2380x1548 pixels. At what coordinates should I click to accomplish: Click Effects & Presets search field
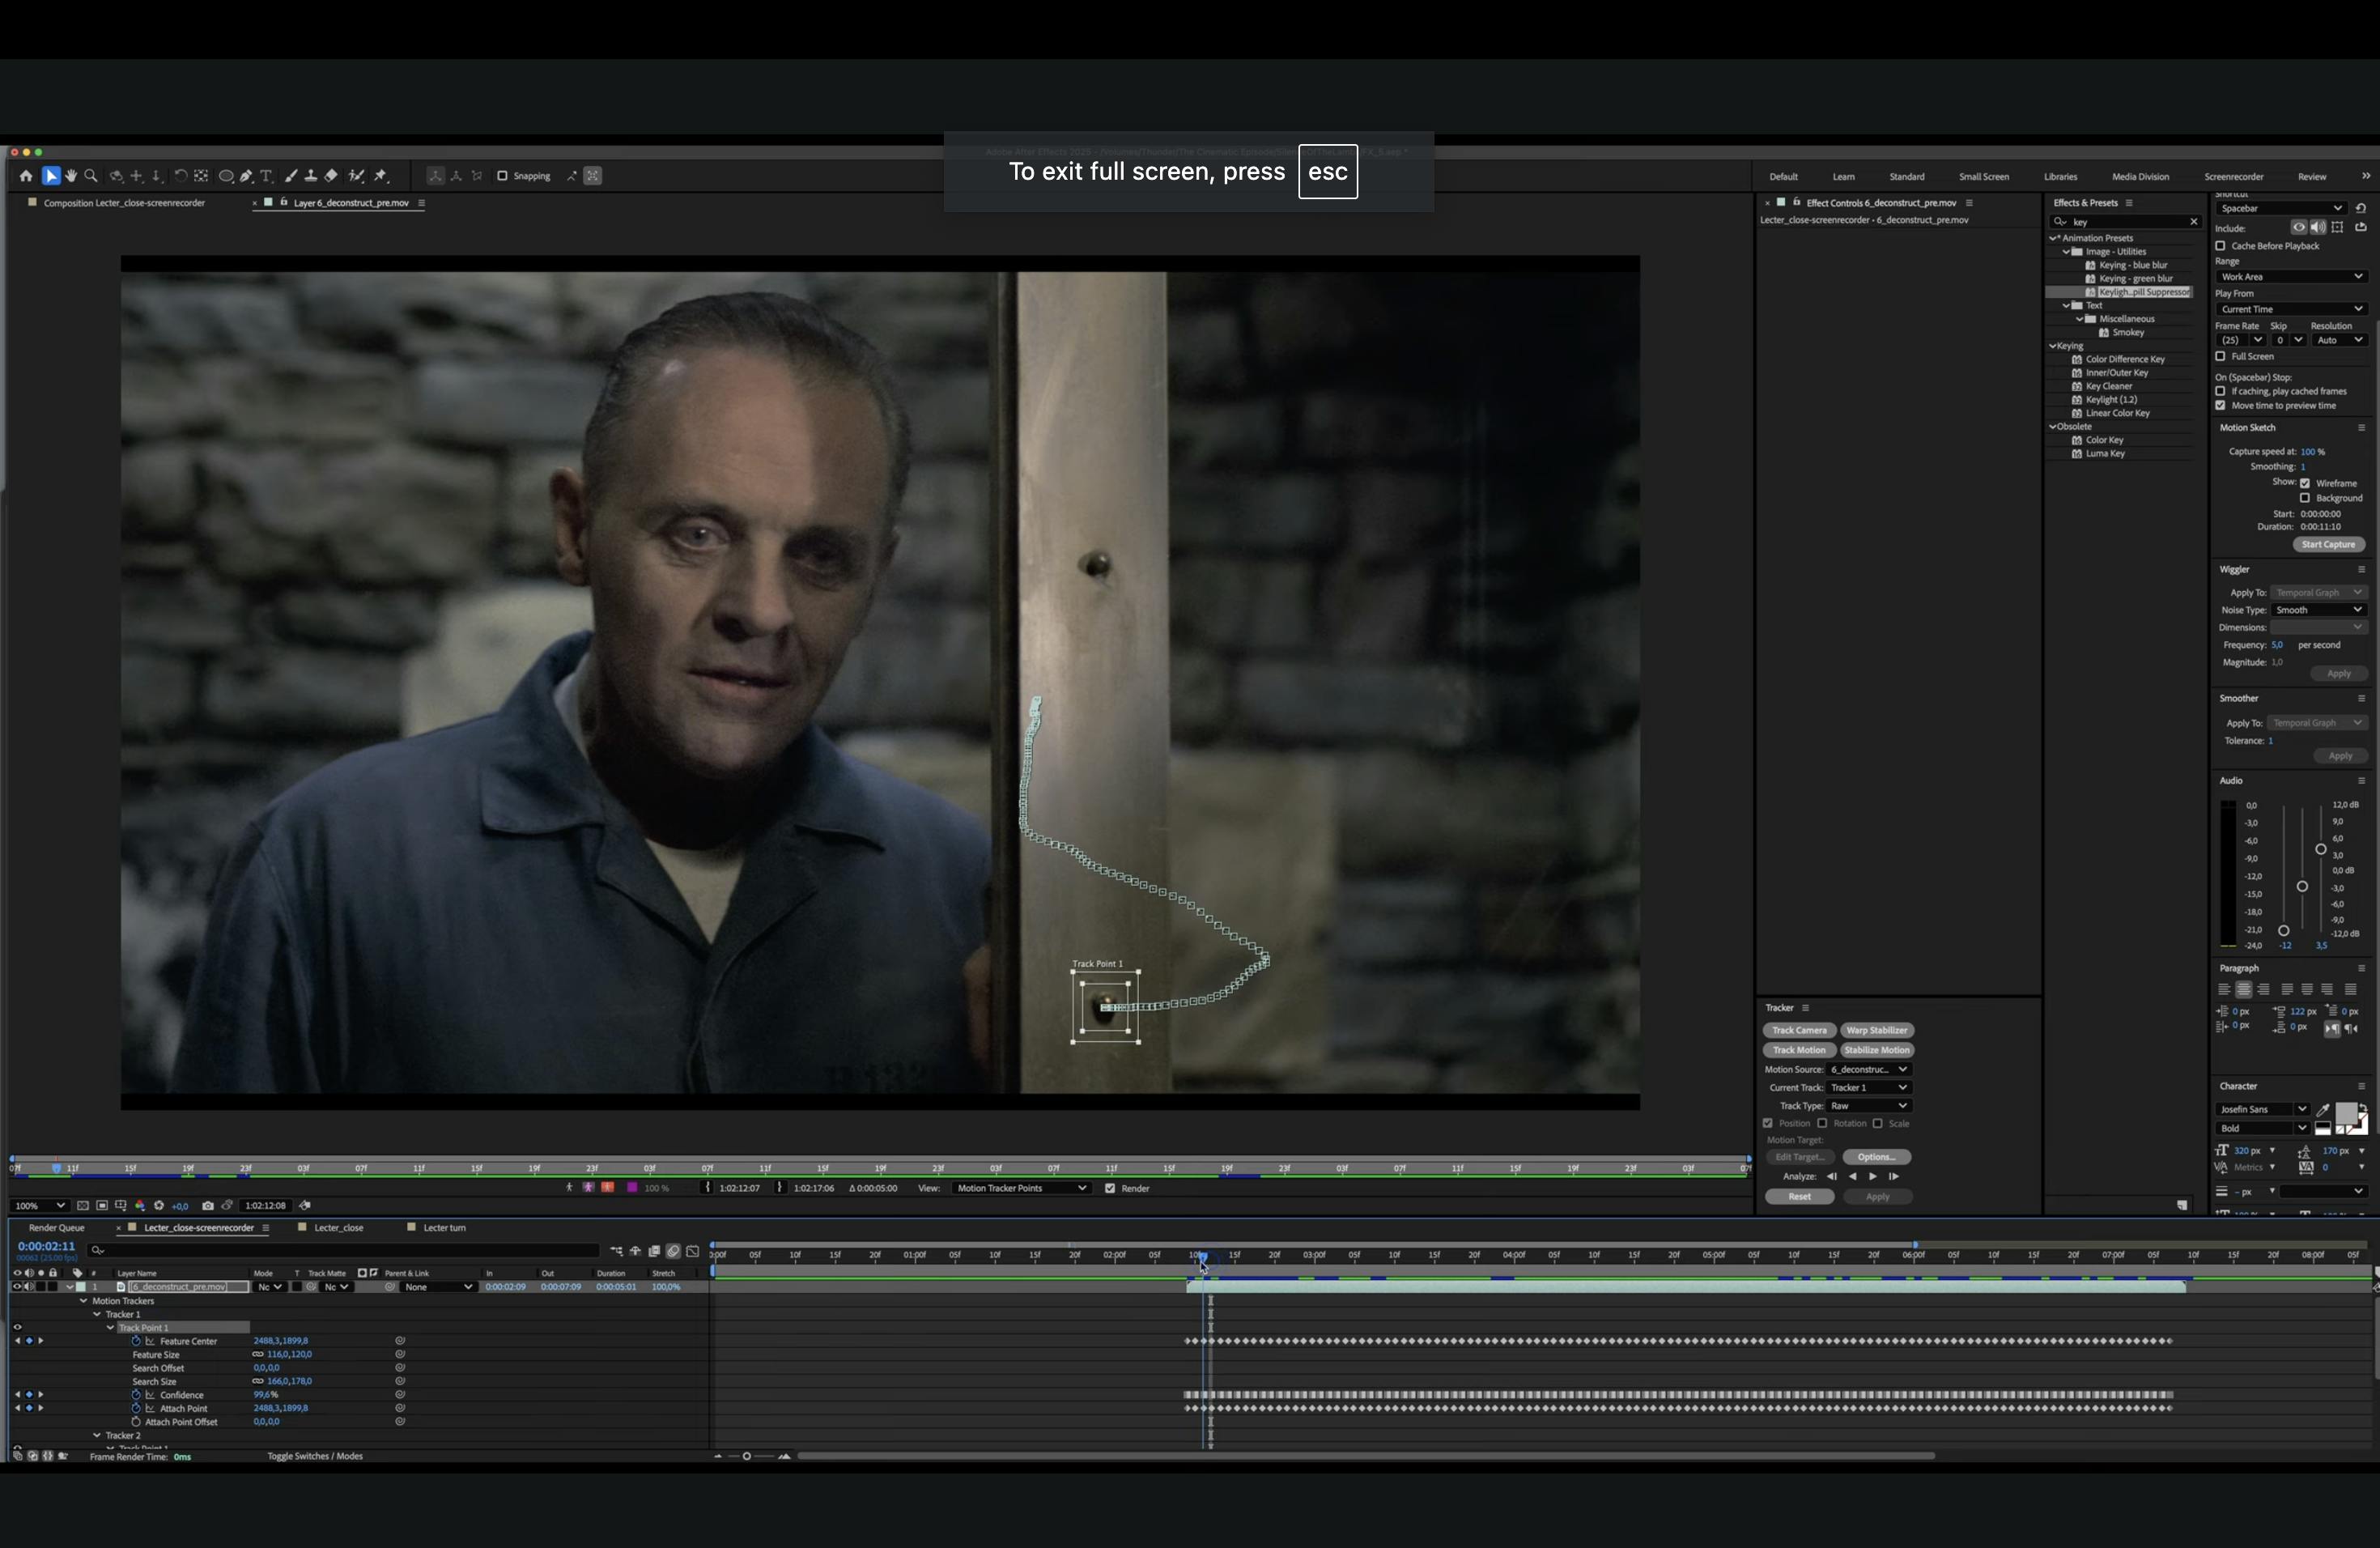point(2124,221)
